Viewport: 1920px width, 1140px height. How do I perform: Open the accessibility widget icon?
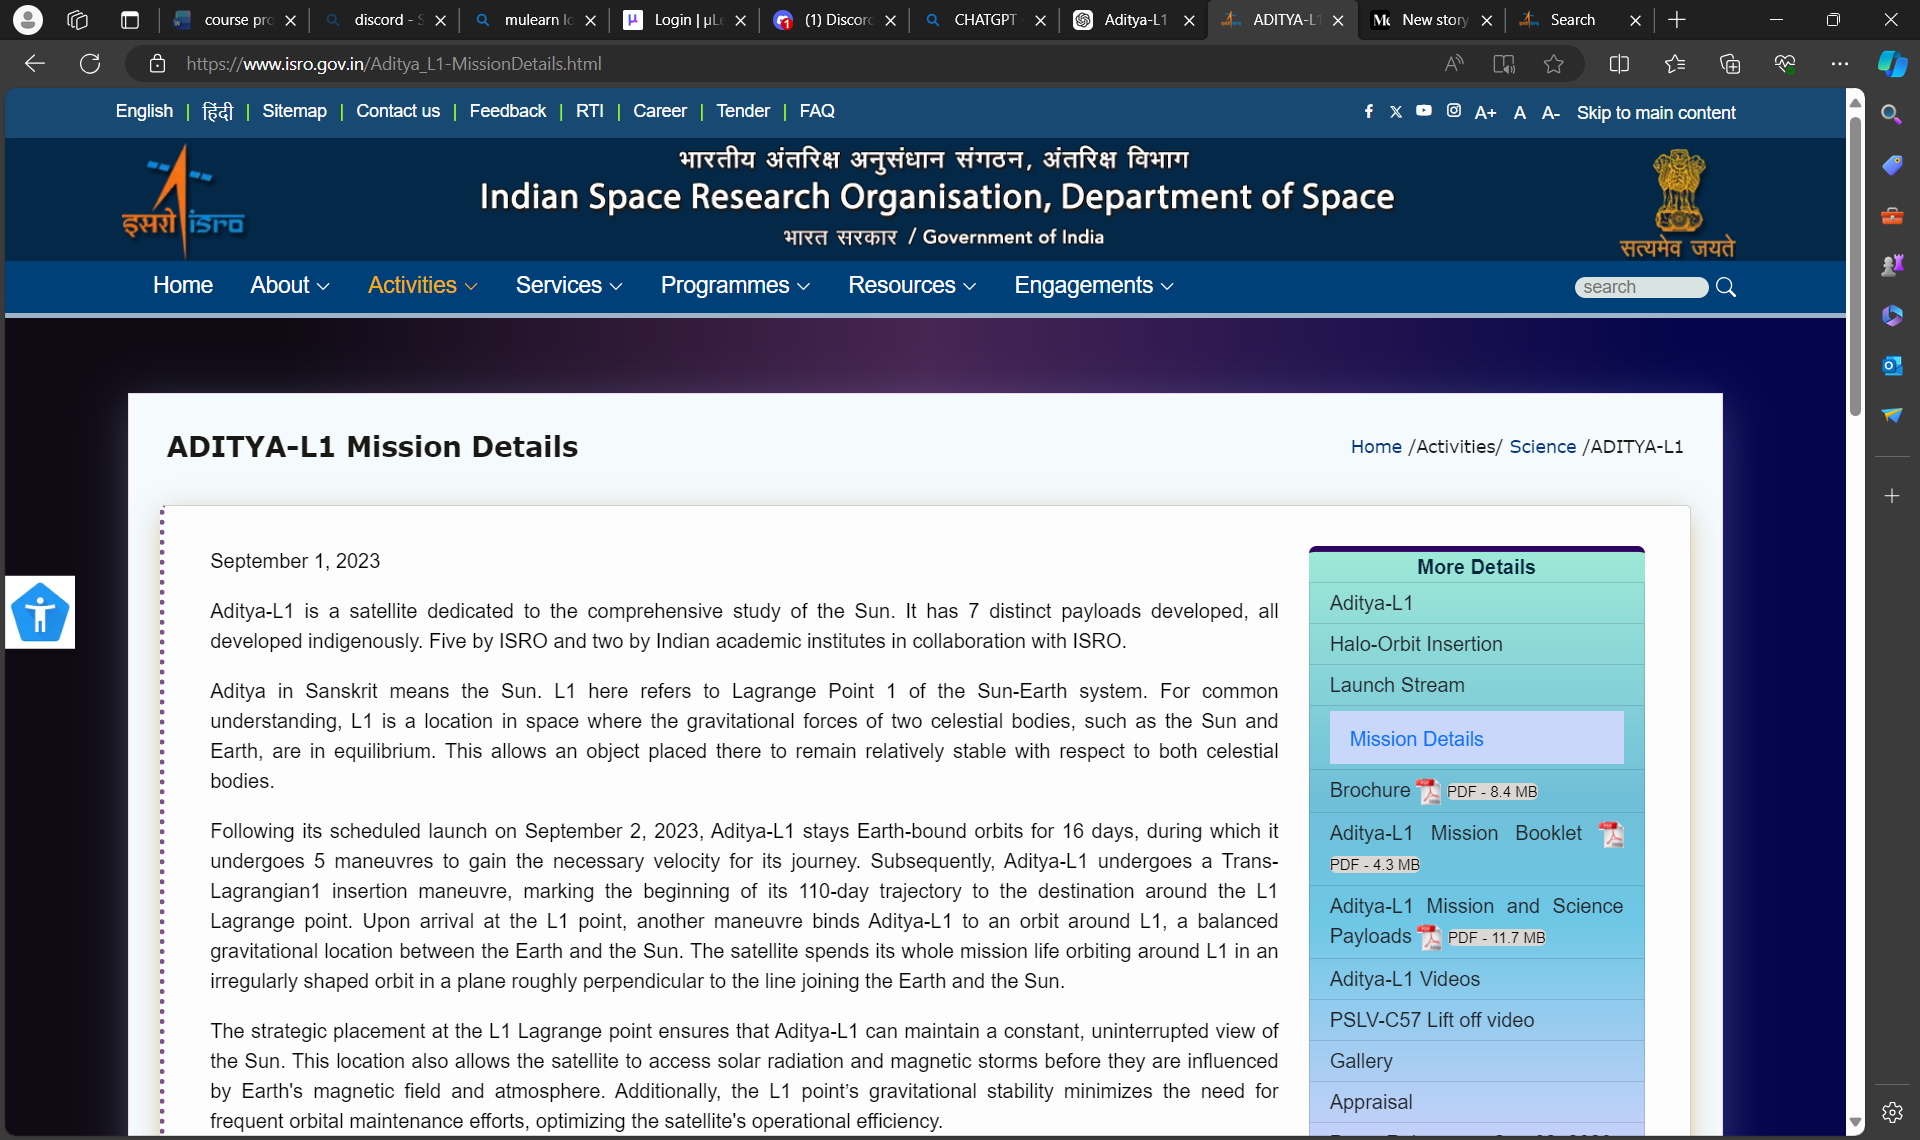pyautogui.click(x=40, y=612)
